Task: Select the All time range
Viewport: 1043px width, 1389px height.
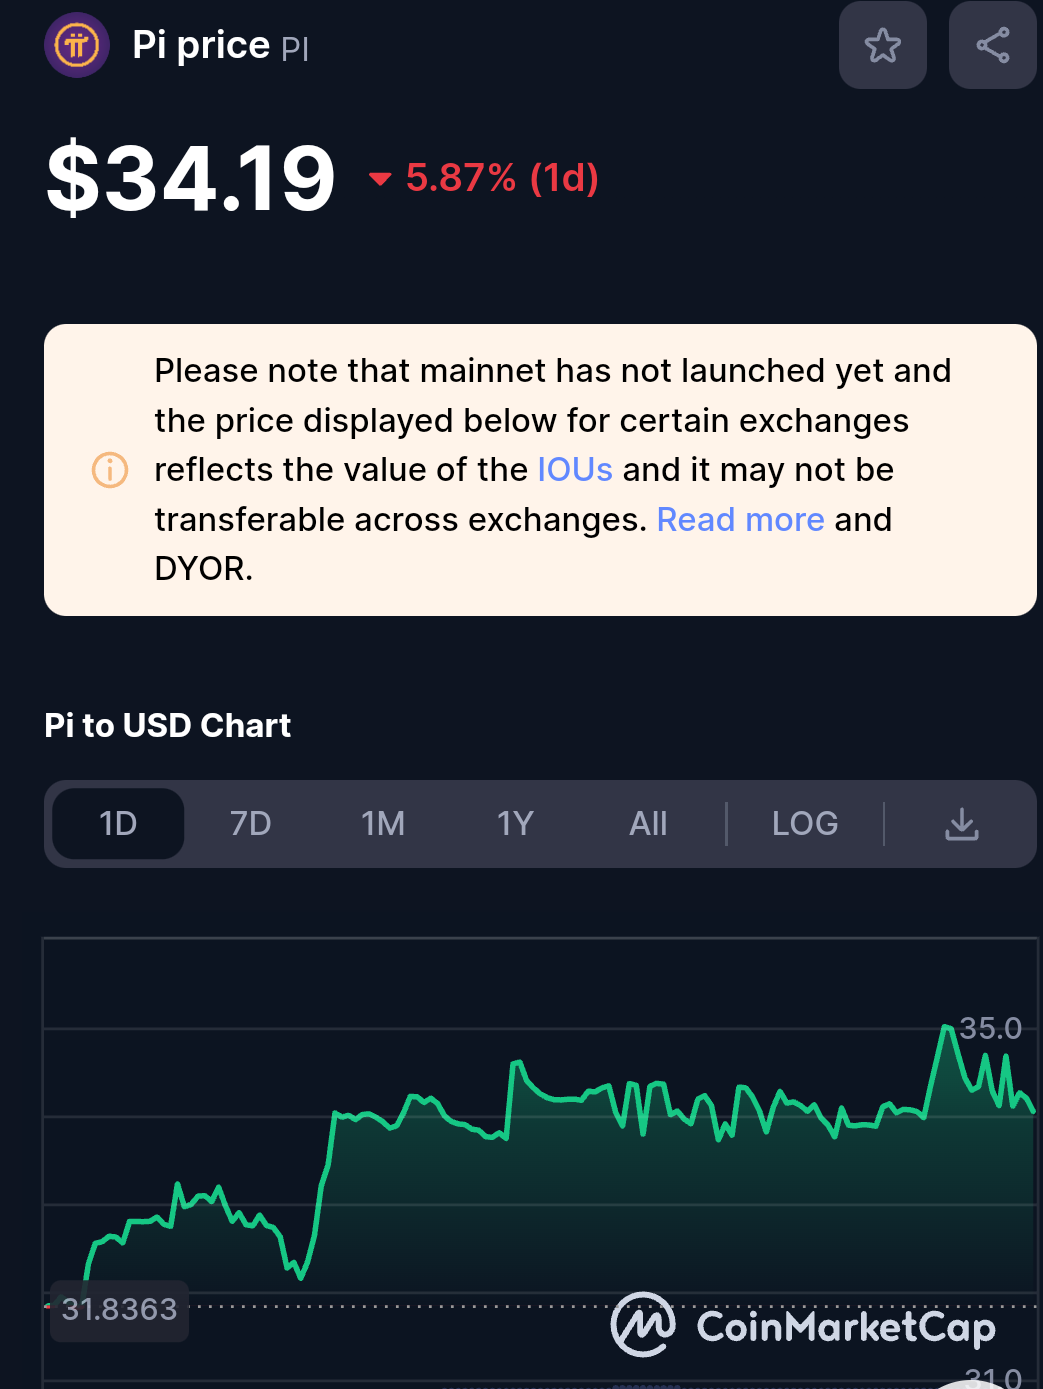Action: 648,824
